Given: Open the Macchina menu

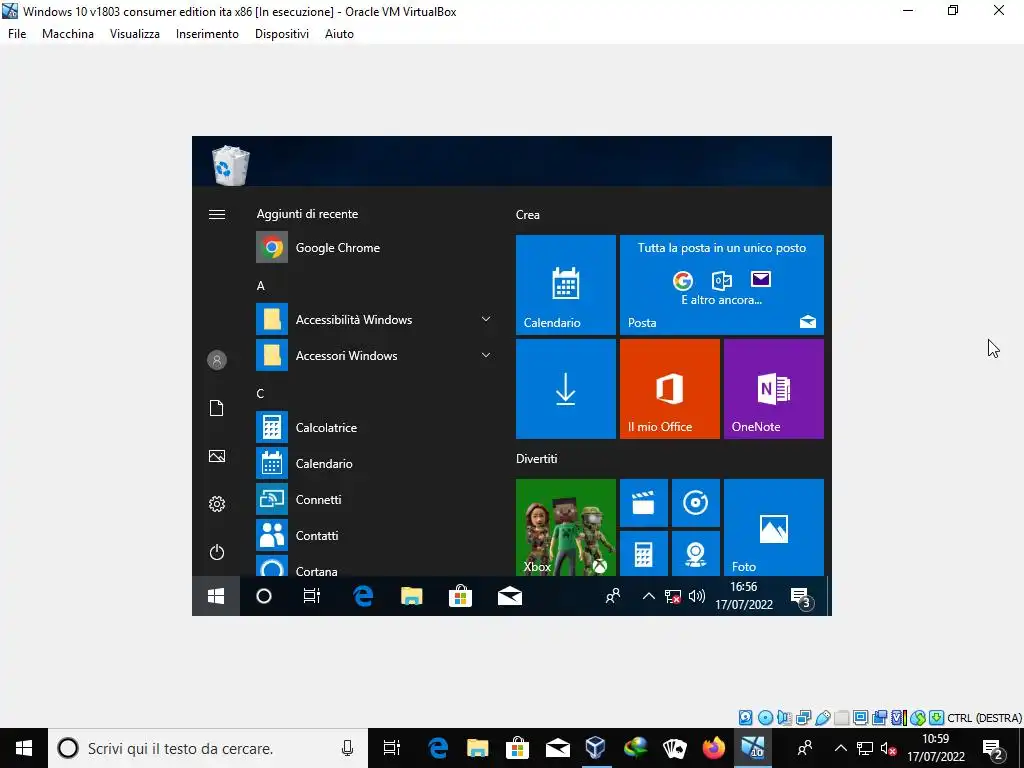Looking at the screenshot, I should pyautogui.click(x=68, y=34).
